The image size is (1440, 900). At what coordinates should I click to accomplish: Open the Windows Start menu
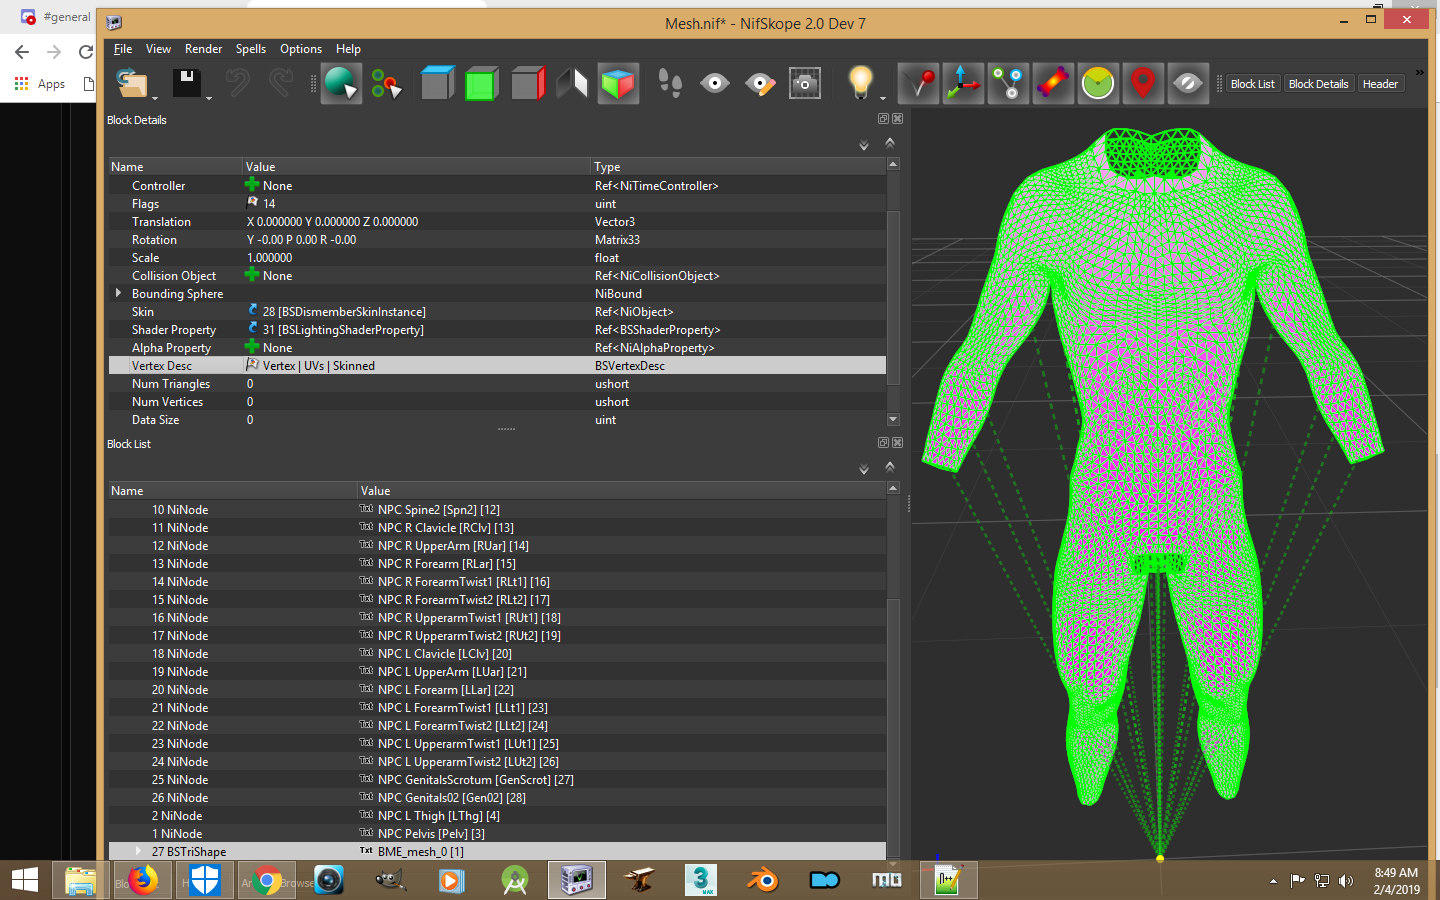tap(25, 880)
